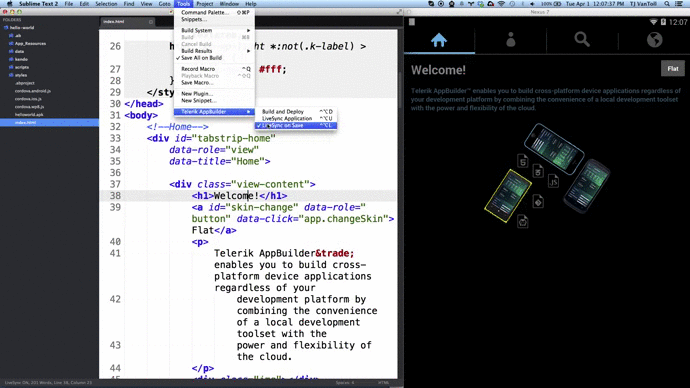Choose Build and Deploy

point(296,112)
